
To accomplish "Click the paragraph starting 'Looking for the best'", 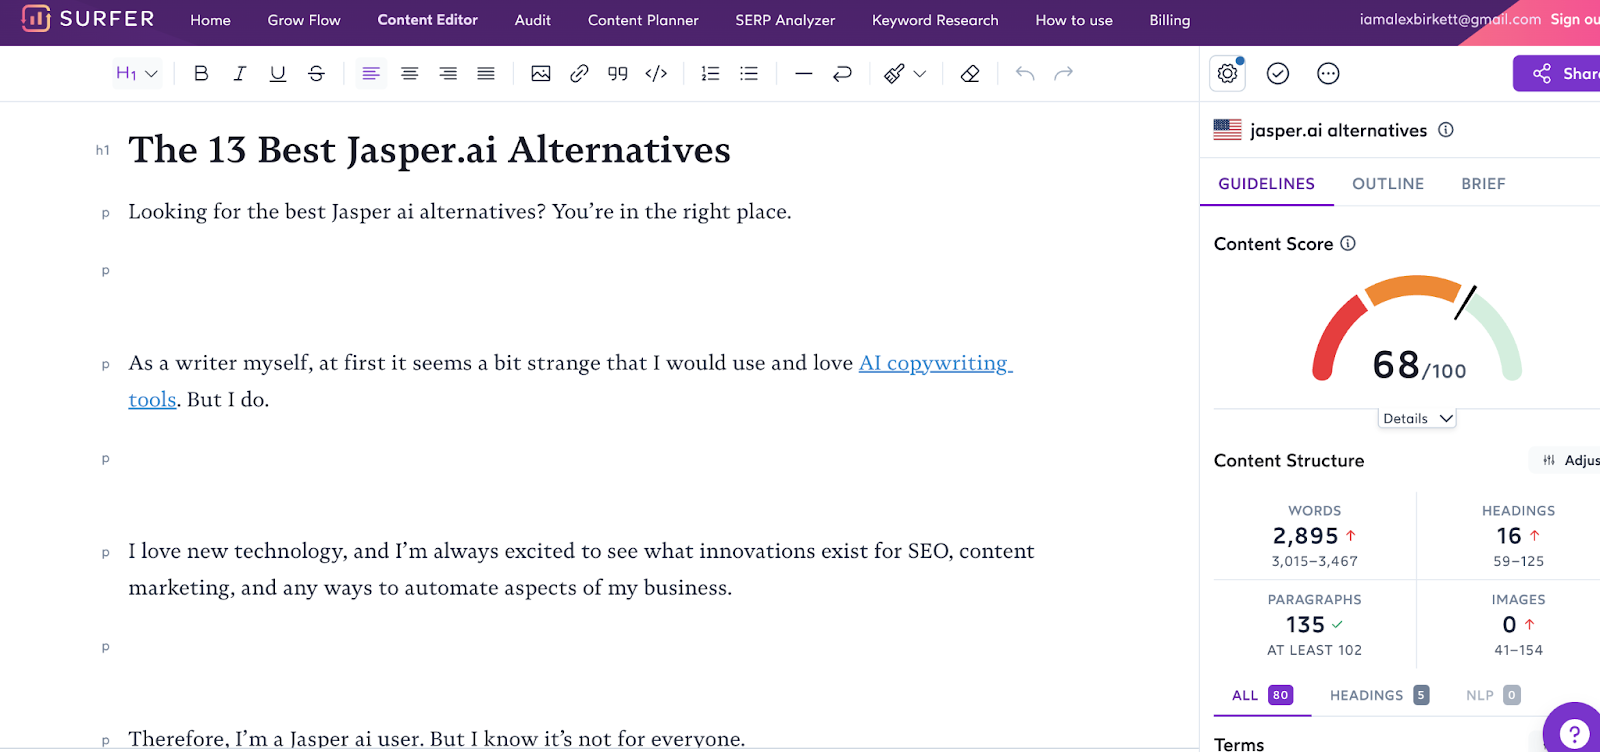I will coord(459,212).
